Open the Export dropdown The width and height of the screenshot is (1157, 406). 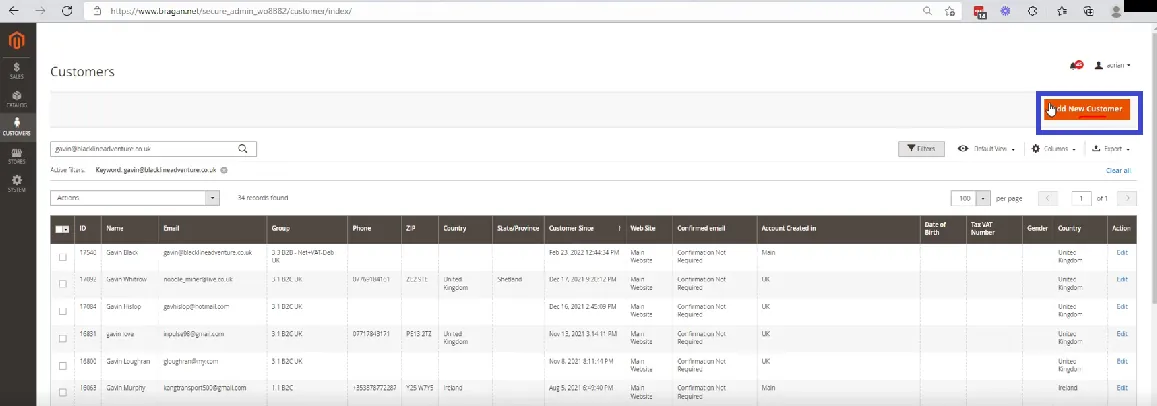(x=1111, y=149)
